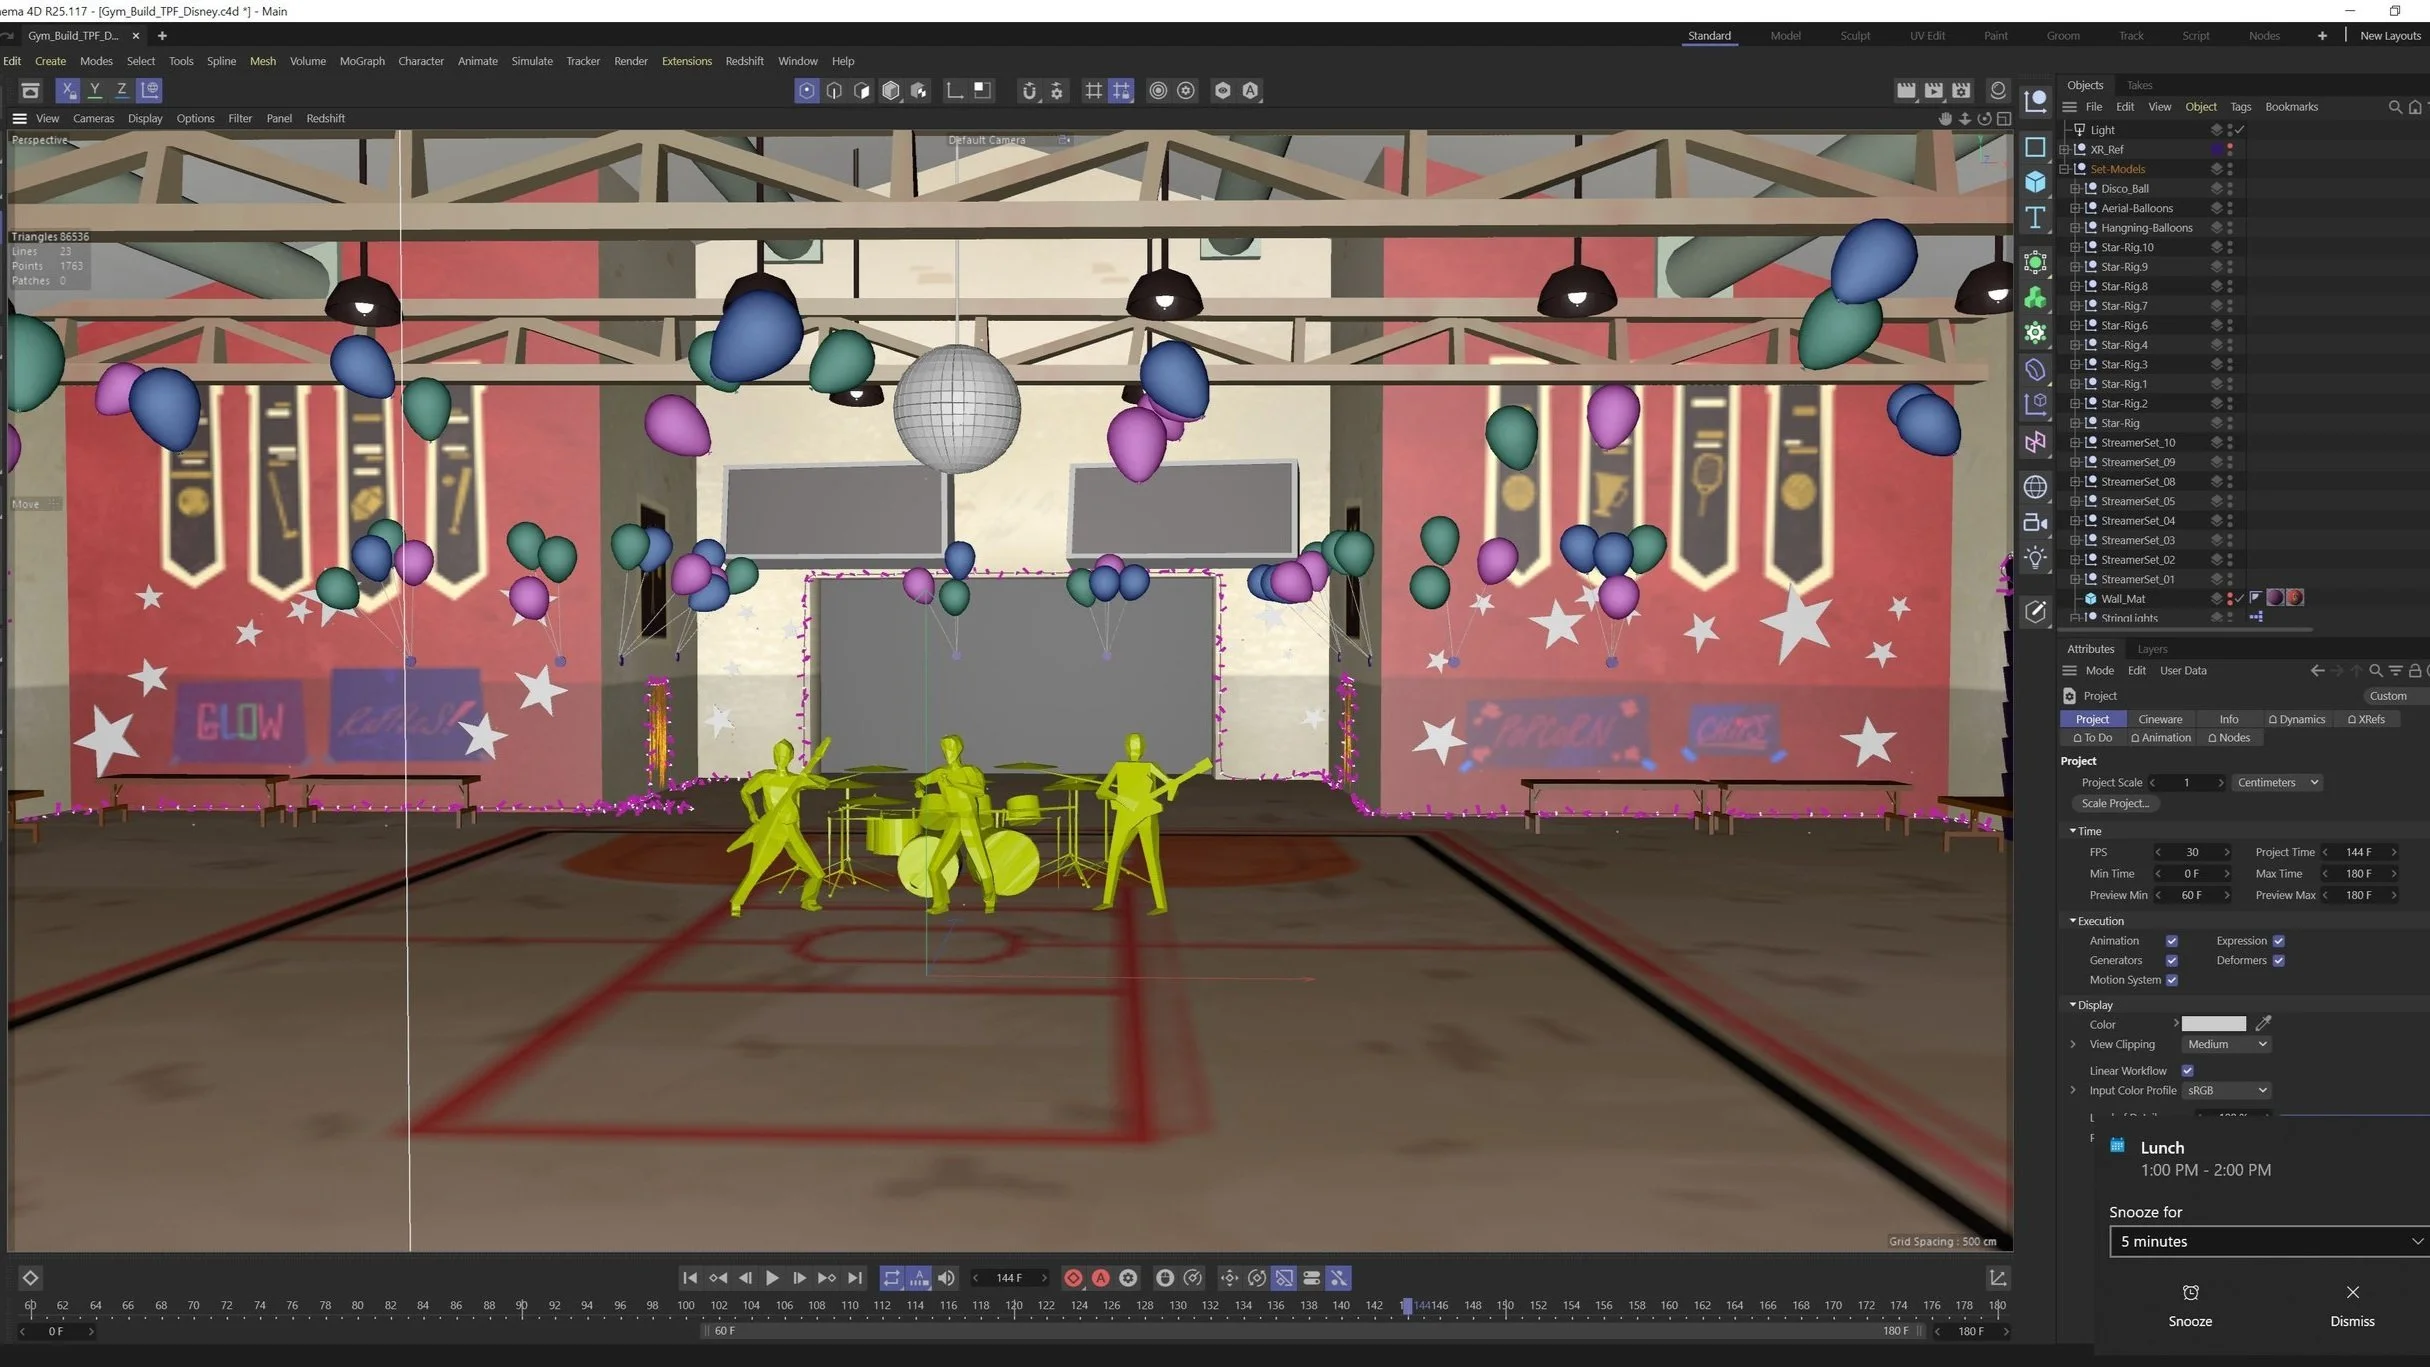Screen dimensions: 2430x1367
Task: Click the Scale Project button
Action: click(x=2115, y=803)
